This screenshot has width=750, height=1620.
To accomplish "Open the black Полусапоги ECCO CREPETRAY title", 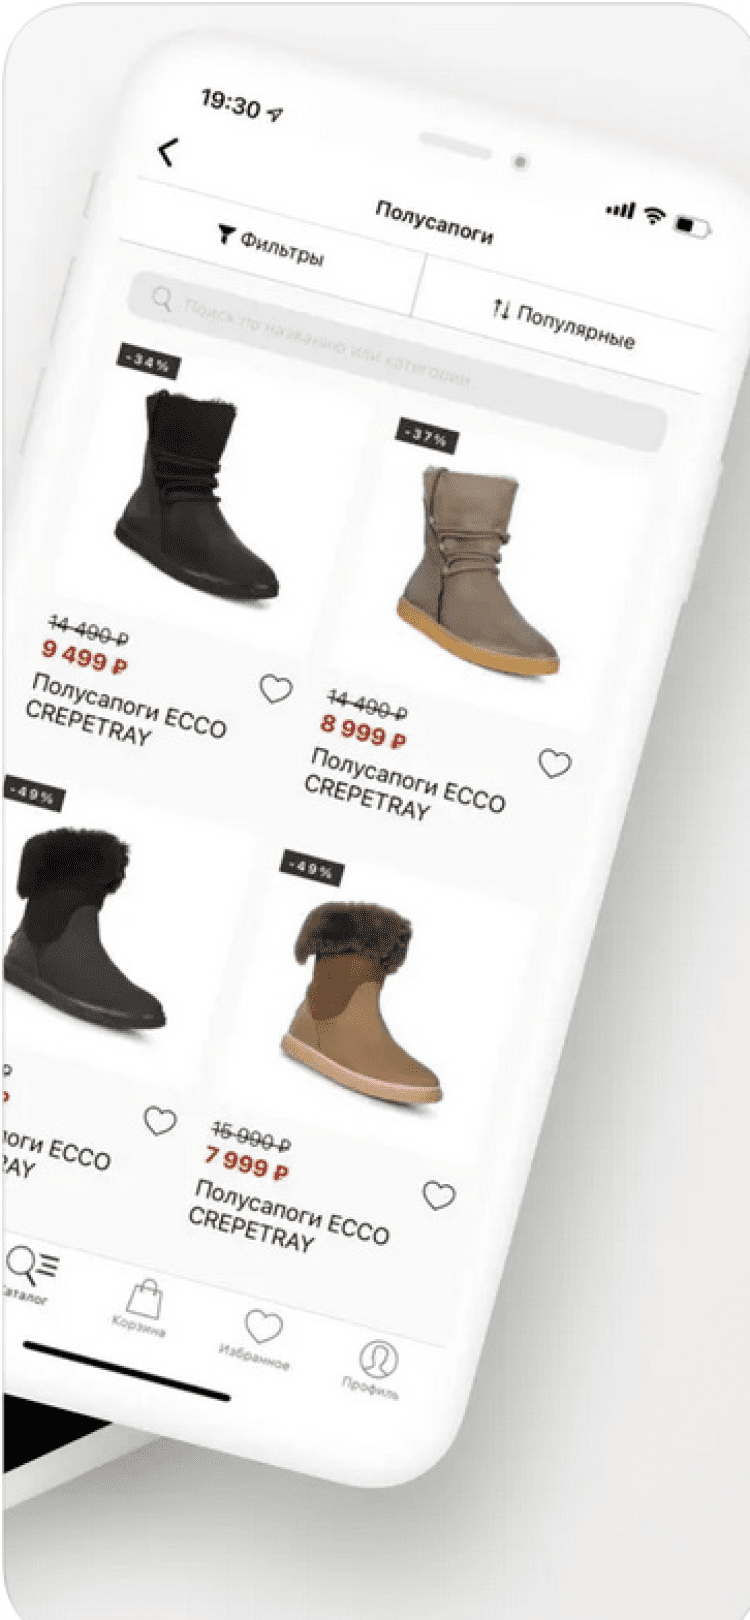I will pos(126,710).
